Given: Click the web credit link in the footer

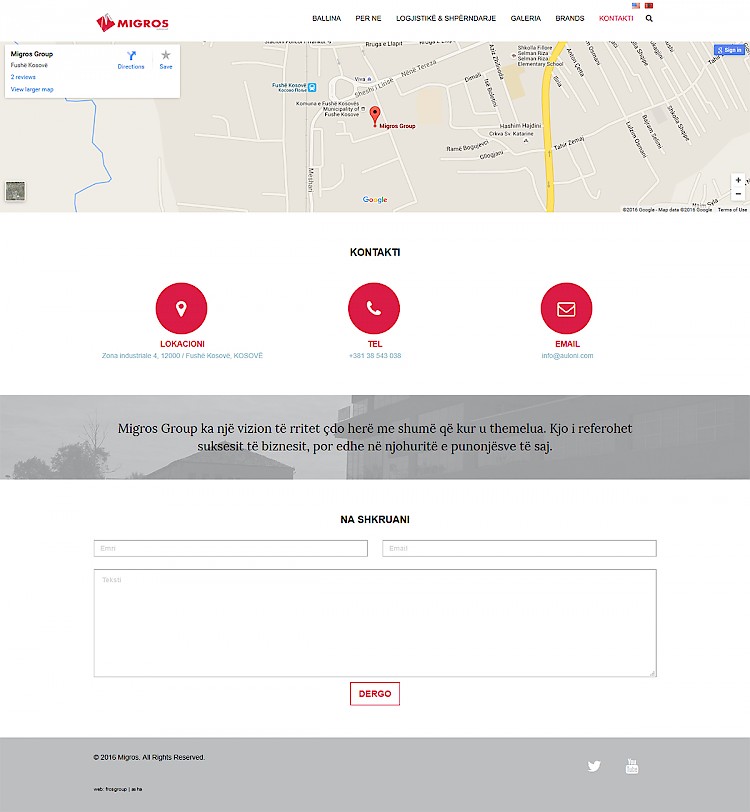Looking at the screenshot, I should point(118,789).
